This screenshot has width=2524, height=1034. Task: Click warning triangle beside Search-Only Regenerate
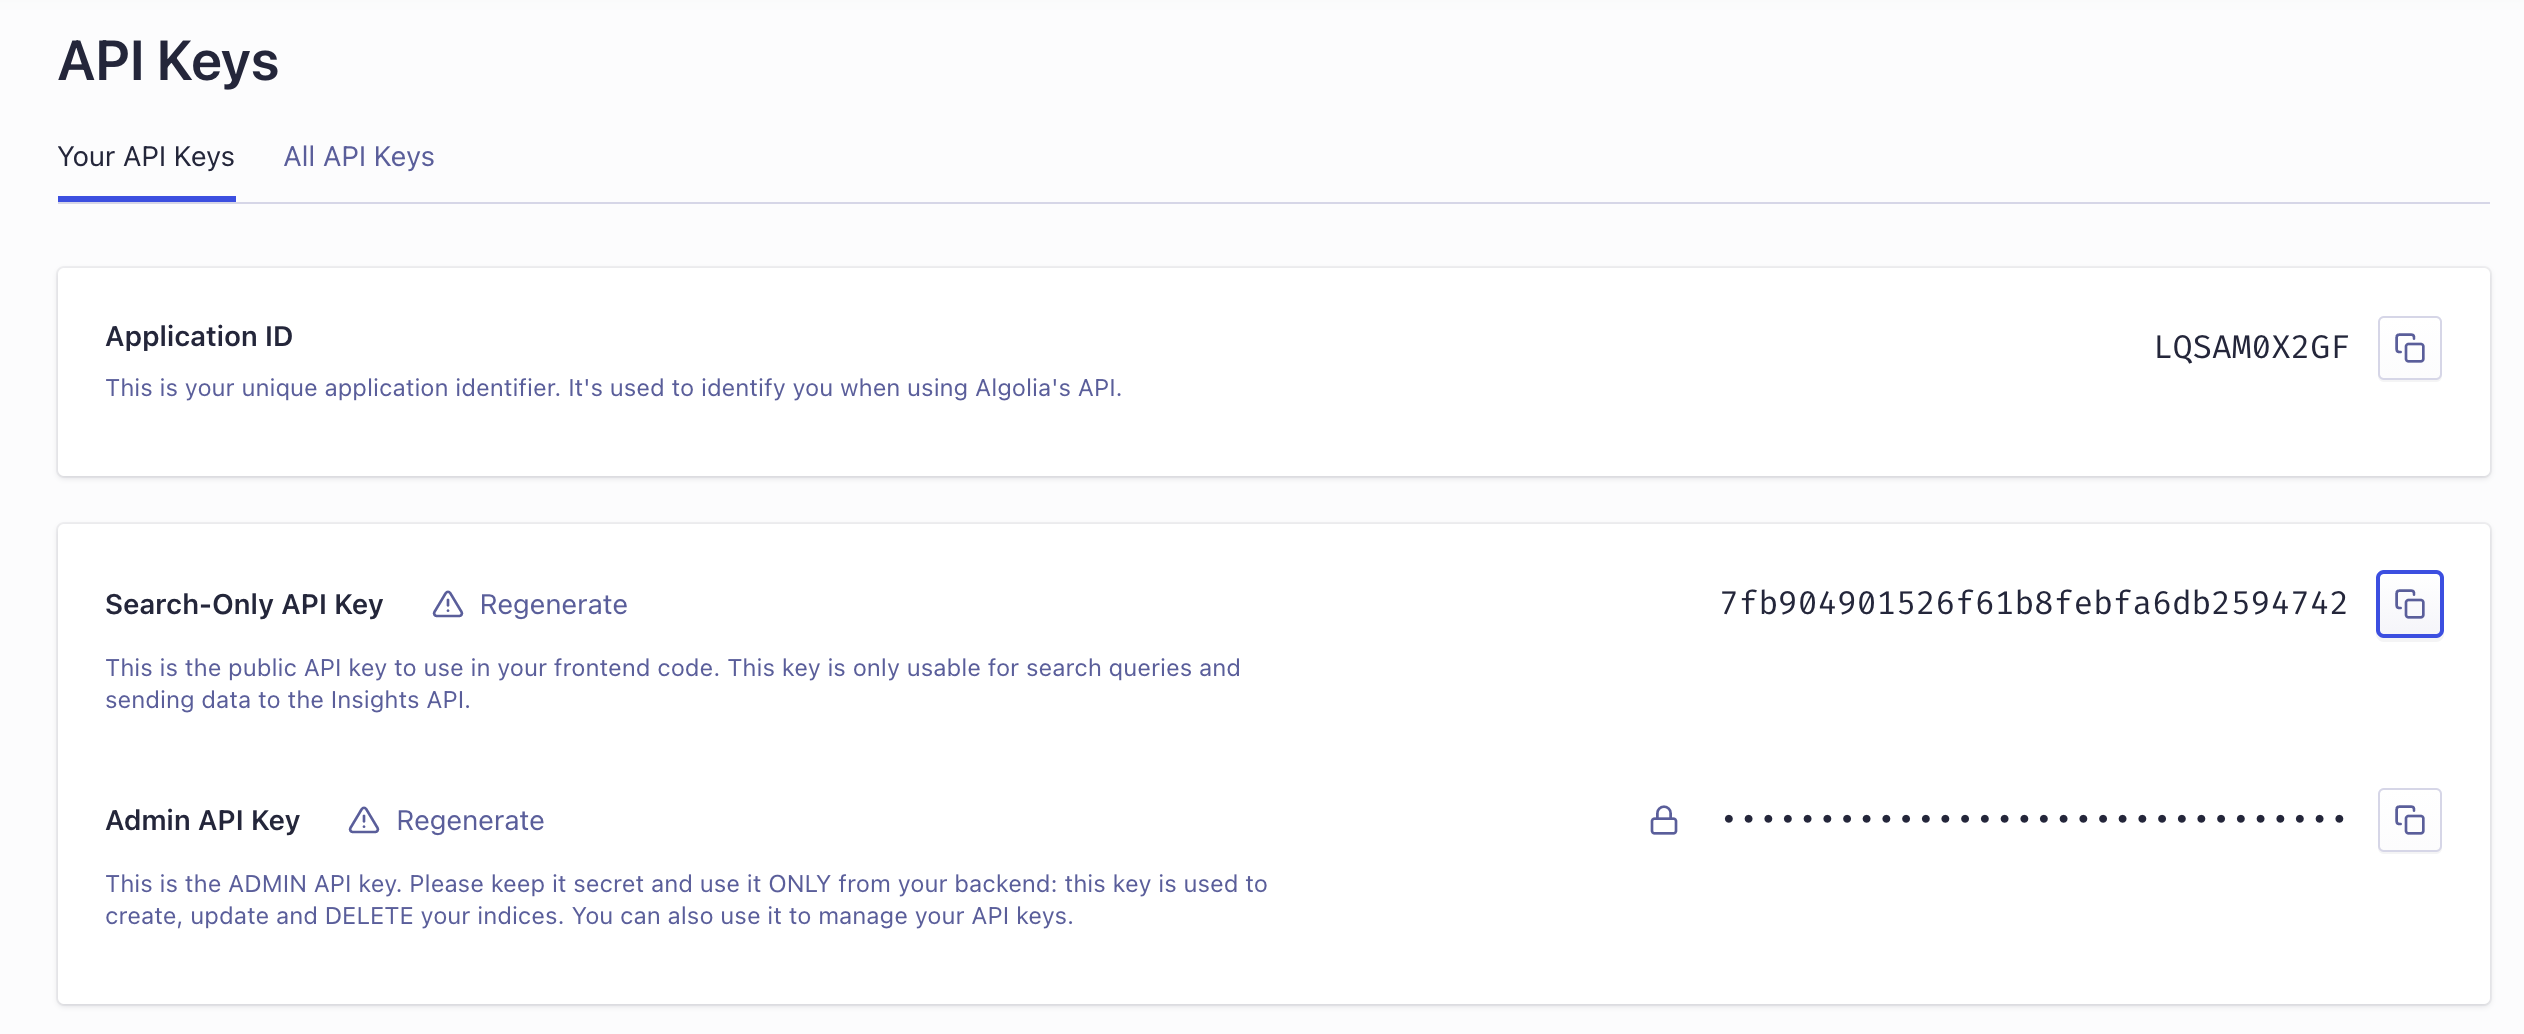point(448,604)
